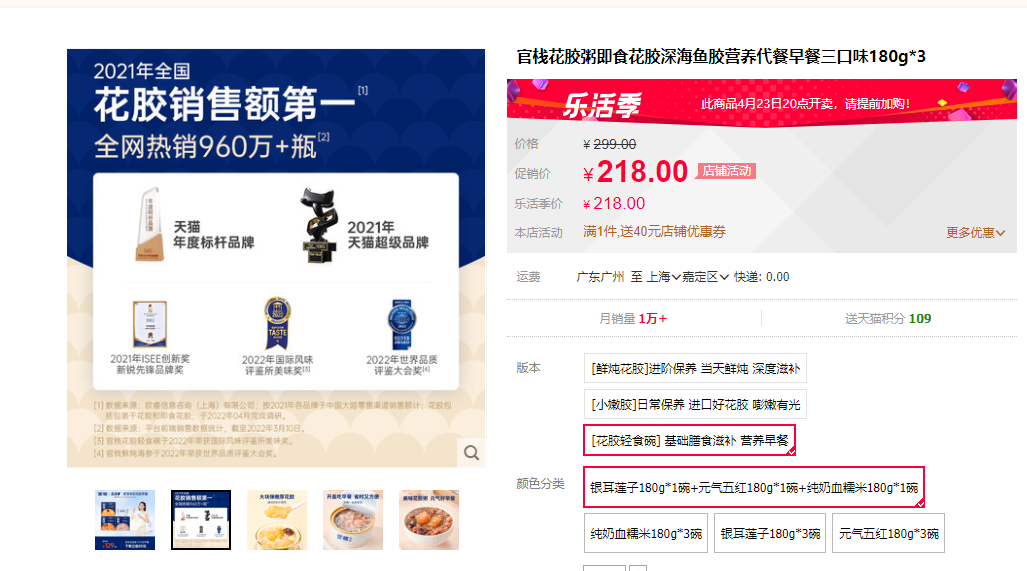The image size is (1027, 571).
Task: Open the fifth thumbnail of porridge bowl
Action: pyautogui.click(x=429, y=520)
